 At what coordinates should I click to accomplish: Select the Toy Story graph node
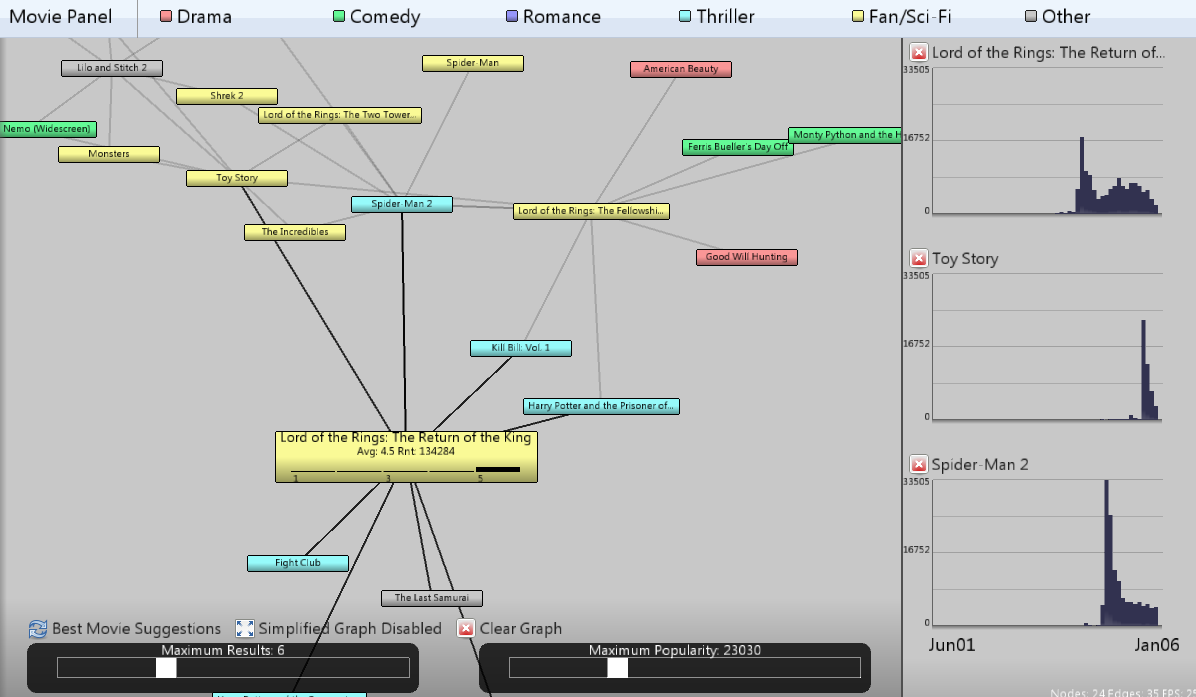click(x=237, y=178)
